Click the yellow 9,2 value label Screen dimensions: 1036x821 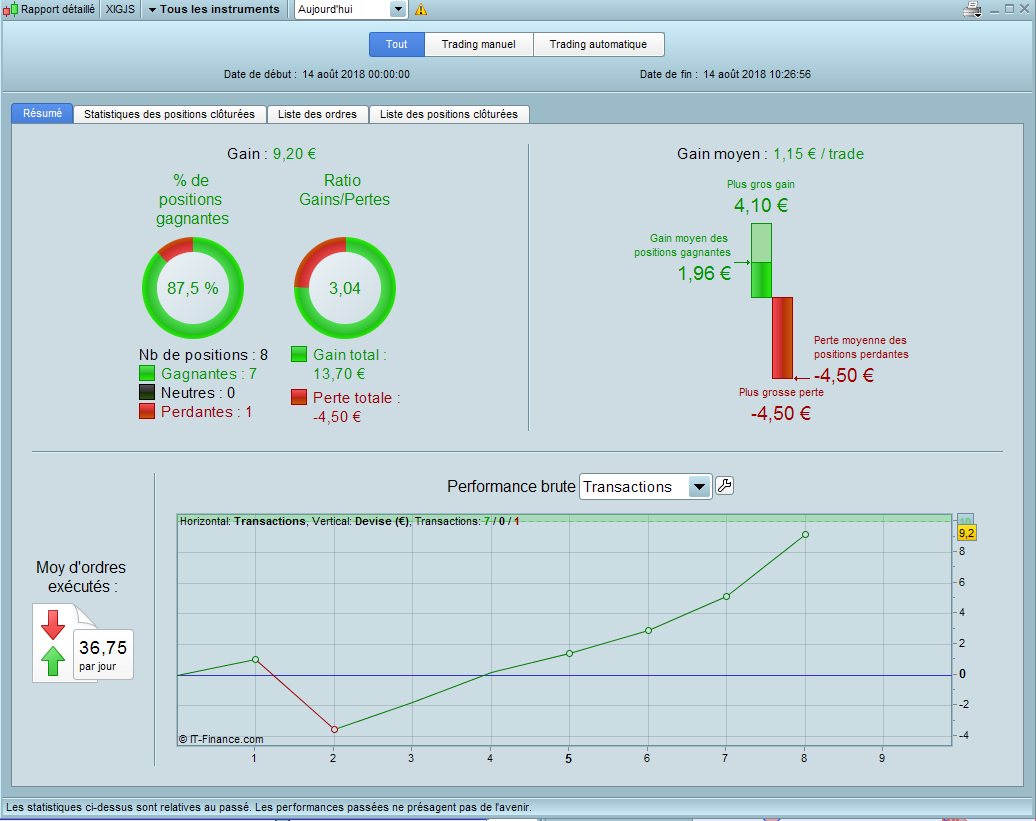coord(967,533)
